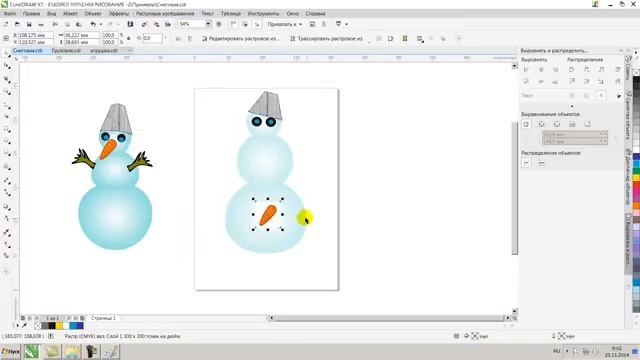Click the Страница 1 page tab

tap(103, 318)
